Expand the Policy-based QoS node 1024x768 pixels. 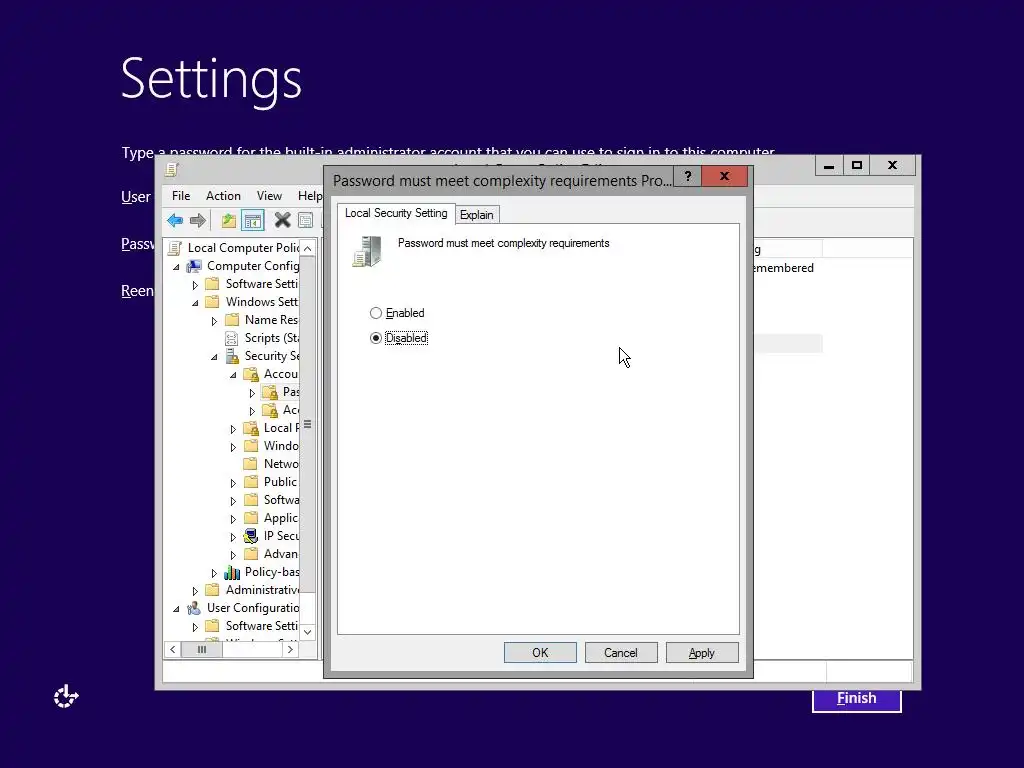click(214, 573)
